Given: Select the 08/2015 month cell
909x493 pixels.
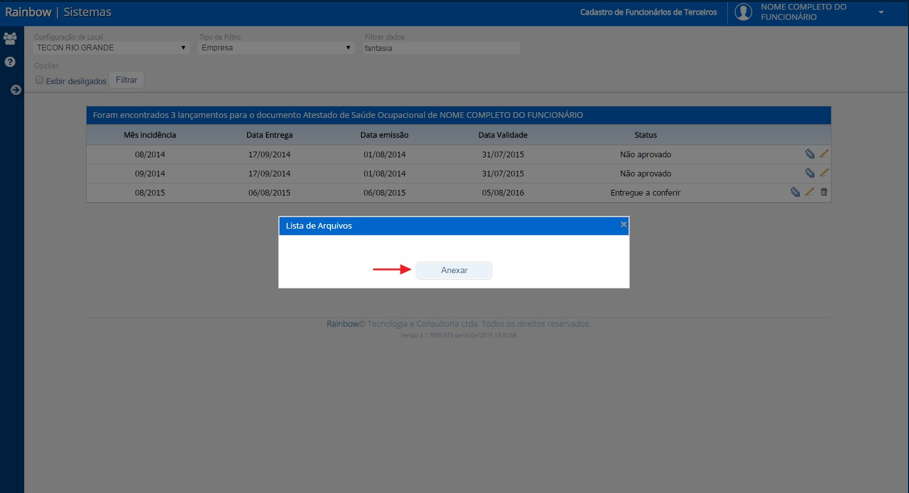Looking at the screenshot, I should [x=150, y=193].
